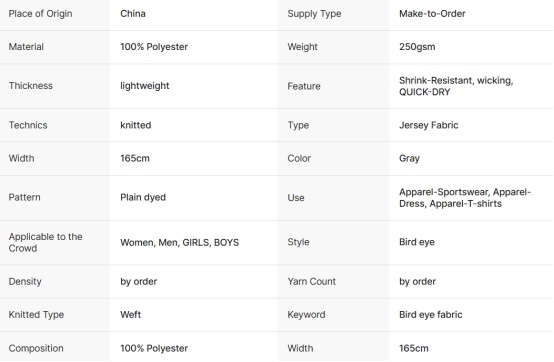Click the Plain dyed pattern value

[143, 197]
